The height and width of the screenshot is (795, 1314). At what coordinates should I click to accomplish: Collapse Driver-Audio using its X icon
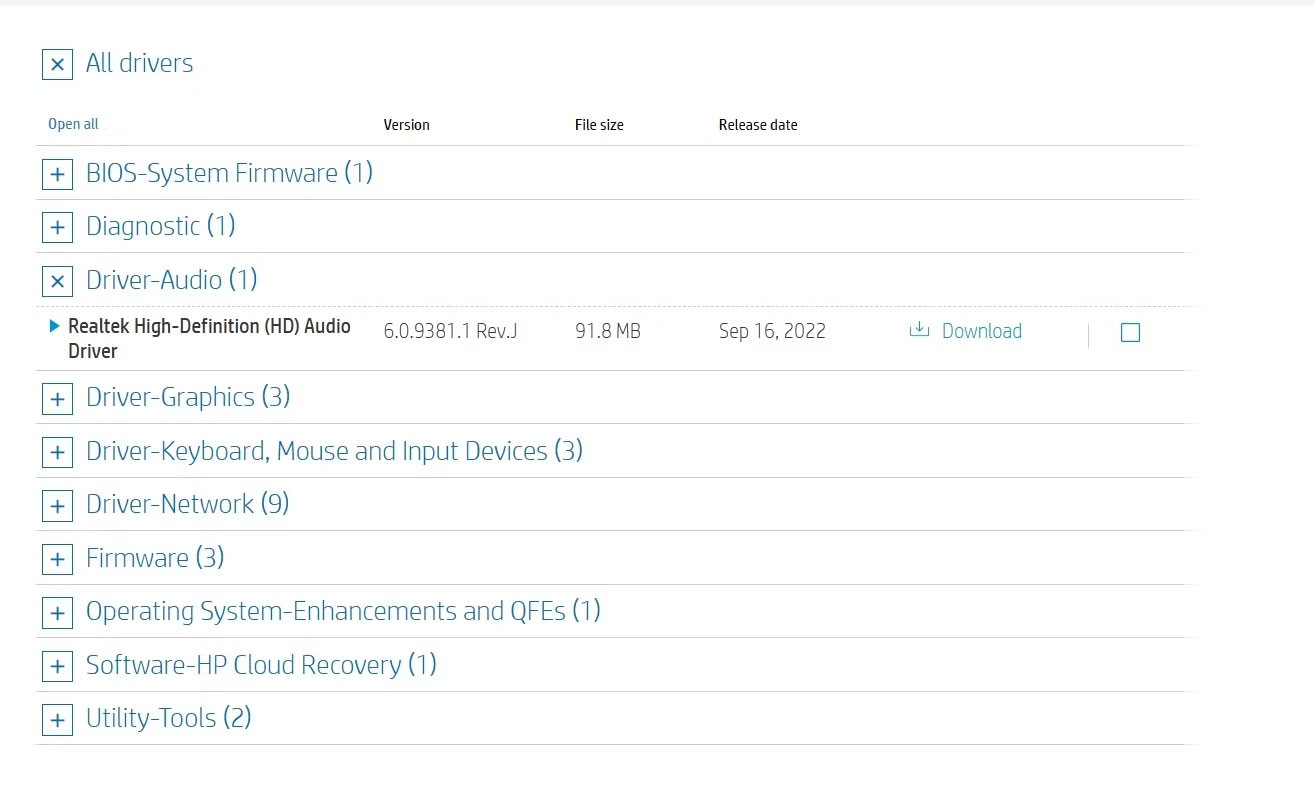[57, 281]
